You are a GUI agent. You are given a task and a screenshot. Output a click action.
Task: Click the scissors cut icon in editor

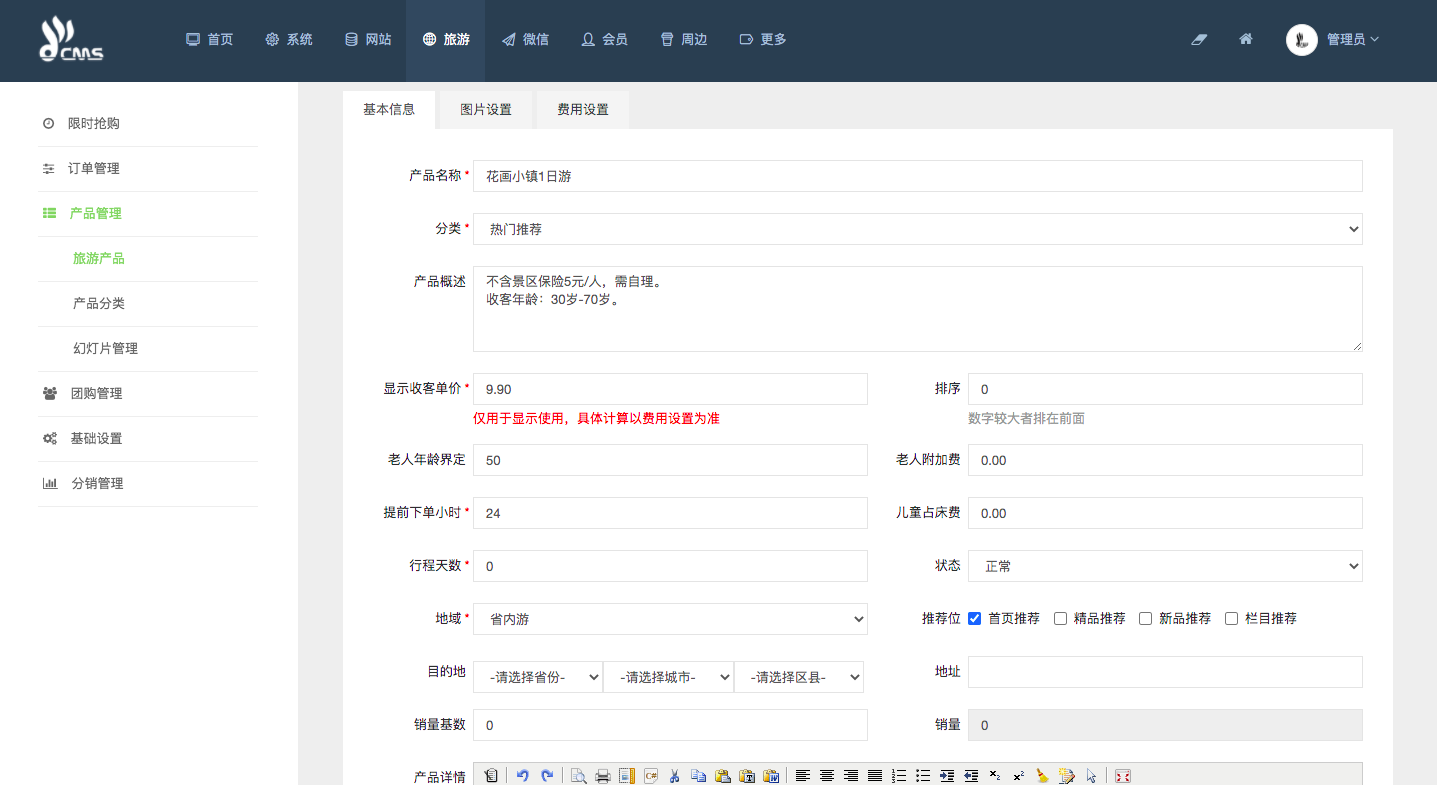(x=674, y=776)
